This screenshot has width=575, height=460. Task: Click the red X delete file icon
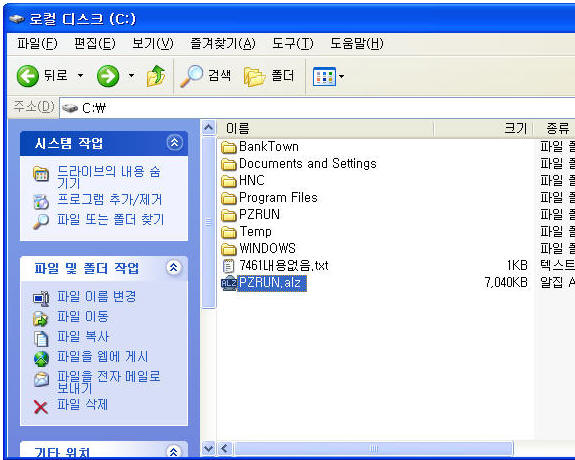tap(40, 407)
